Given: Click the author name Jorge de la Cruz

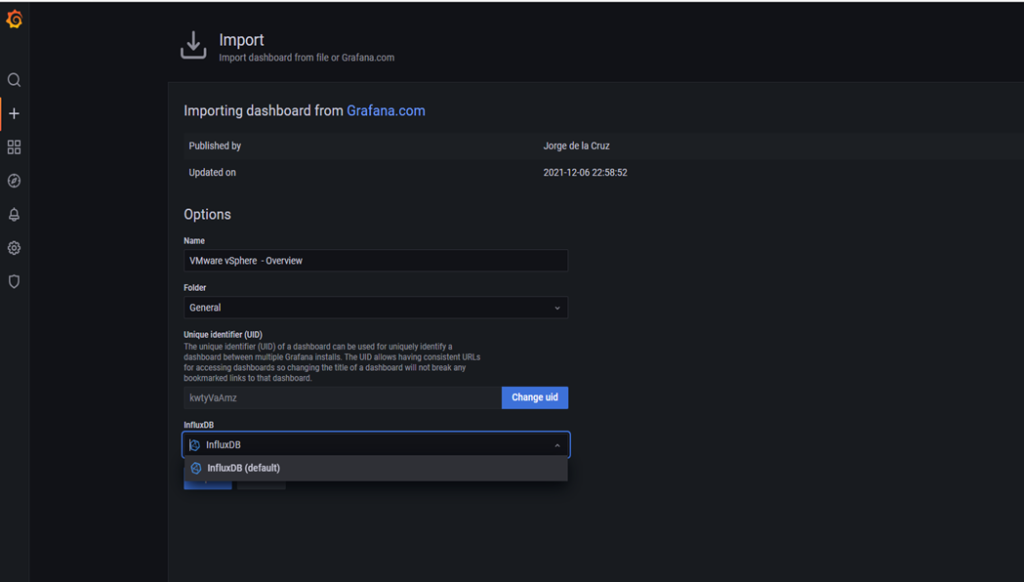Looking at the screenshot, I should 576,146.
